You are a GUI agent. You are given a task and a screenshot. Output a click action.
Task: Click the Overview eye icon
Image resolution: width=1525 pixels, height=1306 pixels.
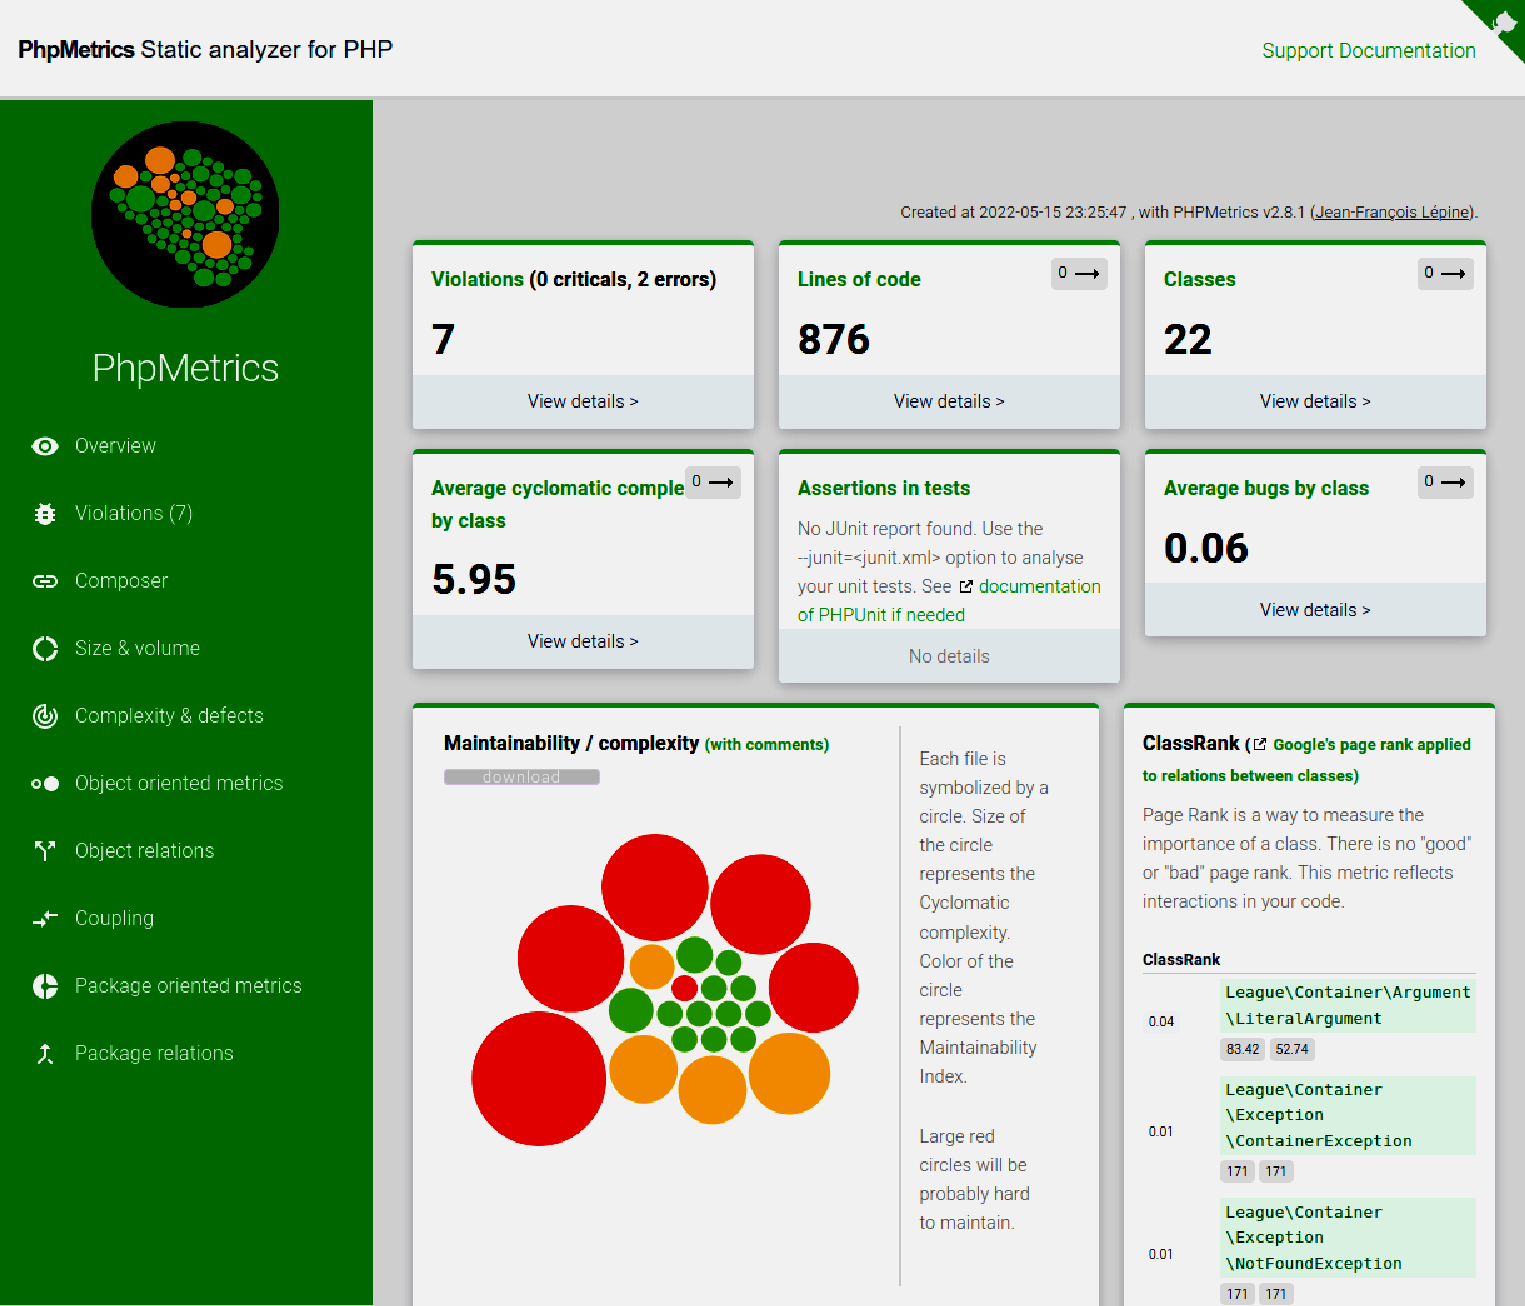(x=45, y=446)
